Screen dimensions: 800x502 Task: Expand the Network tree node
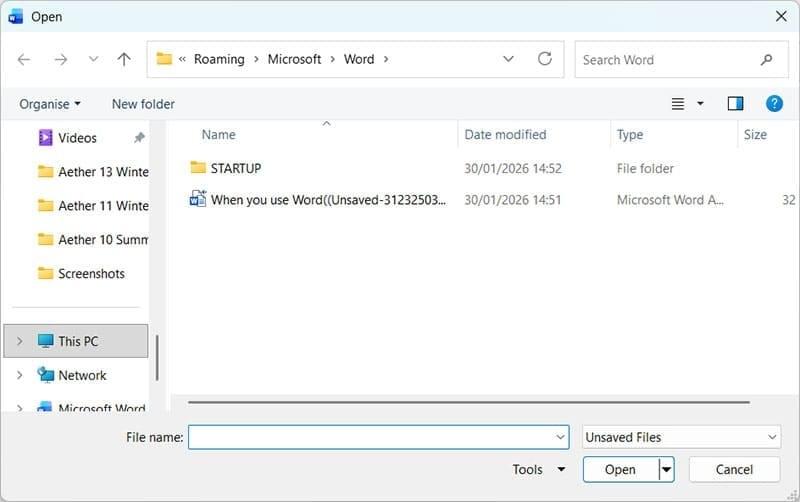point(20,375)
